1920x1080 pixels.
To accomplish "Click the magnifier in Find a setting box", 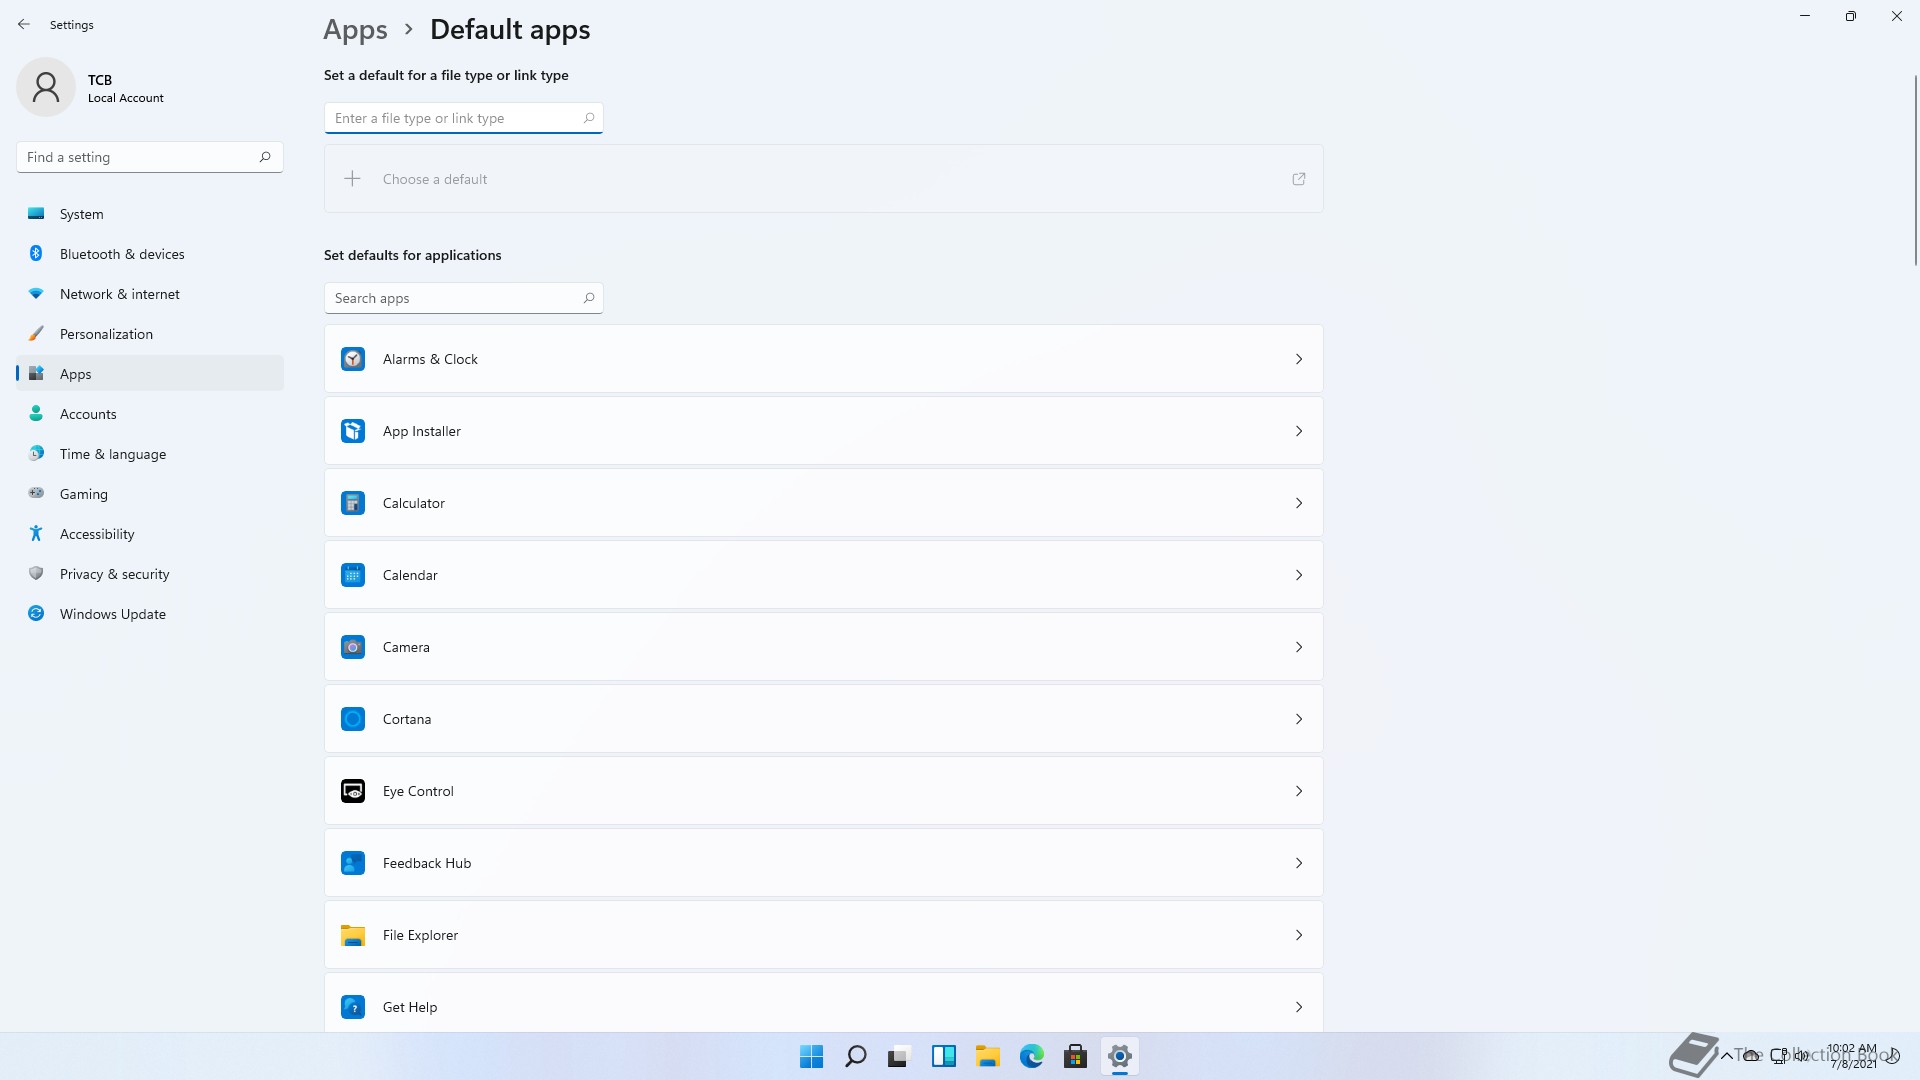I will pos(265,157).
